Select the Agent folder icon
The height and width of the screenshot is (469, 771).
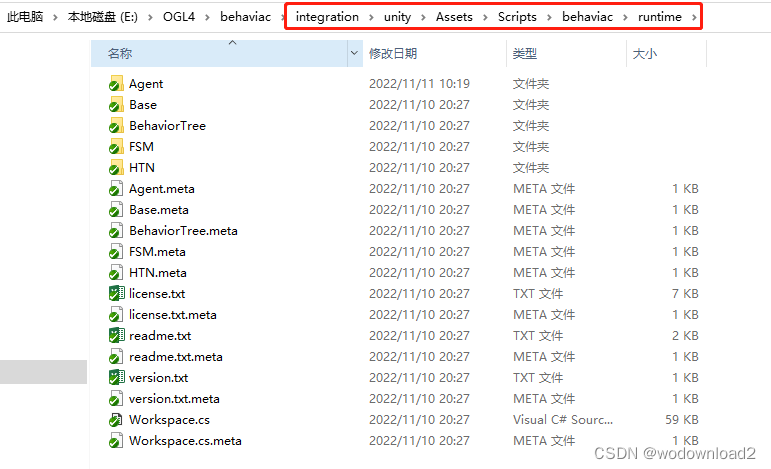click(x=116, y=84)
